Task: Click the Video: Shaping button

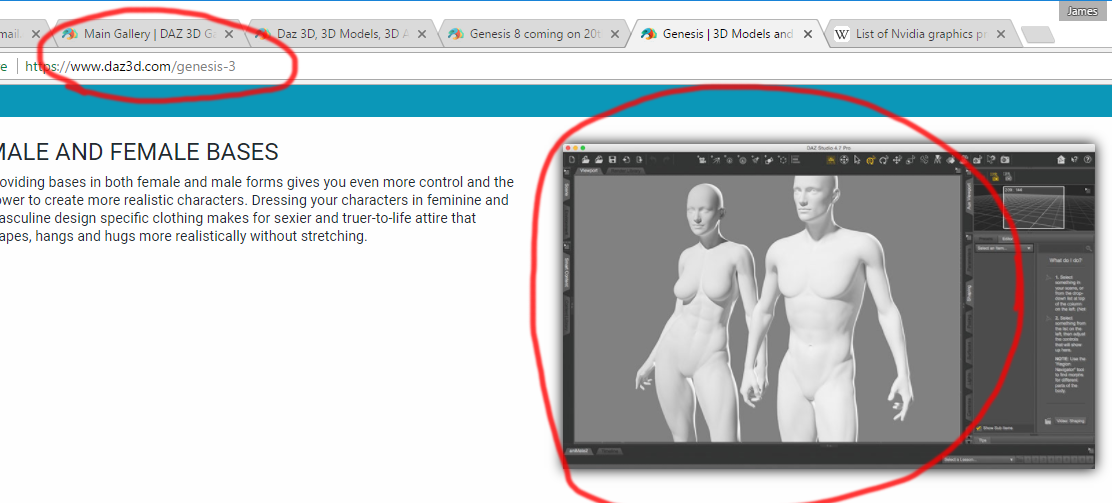Action: click(1070, 421)
